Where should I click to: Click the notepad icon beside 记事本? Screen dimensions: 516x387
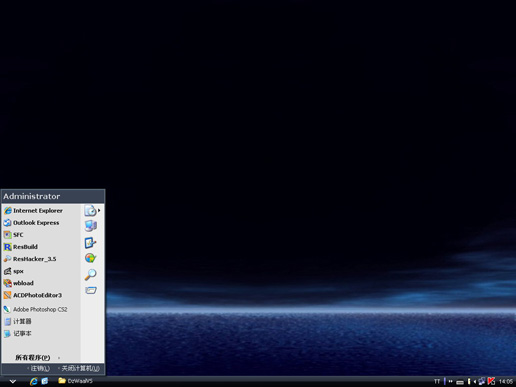pyautogui.click(x=7, y=334)
